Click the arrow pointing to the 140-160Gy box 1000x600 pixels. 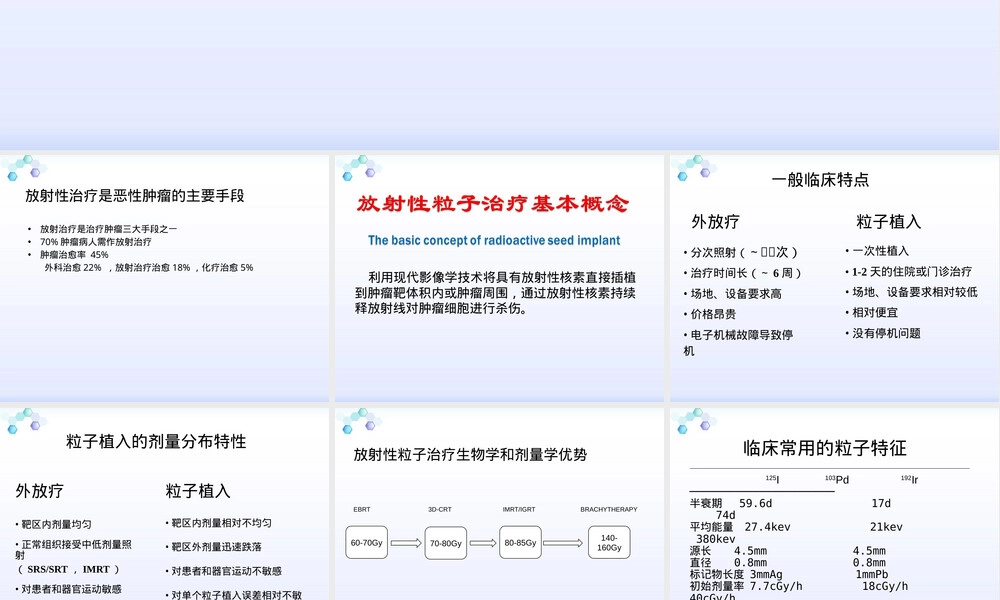coord(563,543)
